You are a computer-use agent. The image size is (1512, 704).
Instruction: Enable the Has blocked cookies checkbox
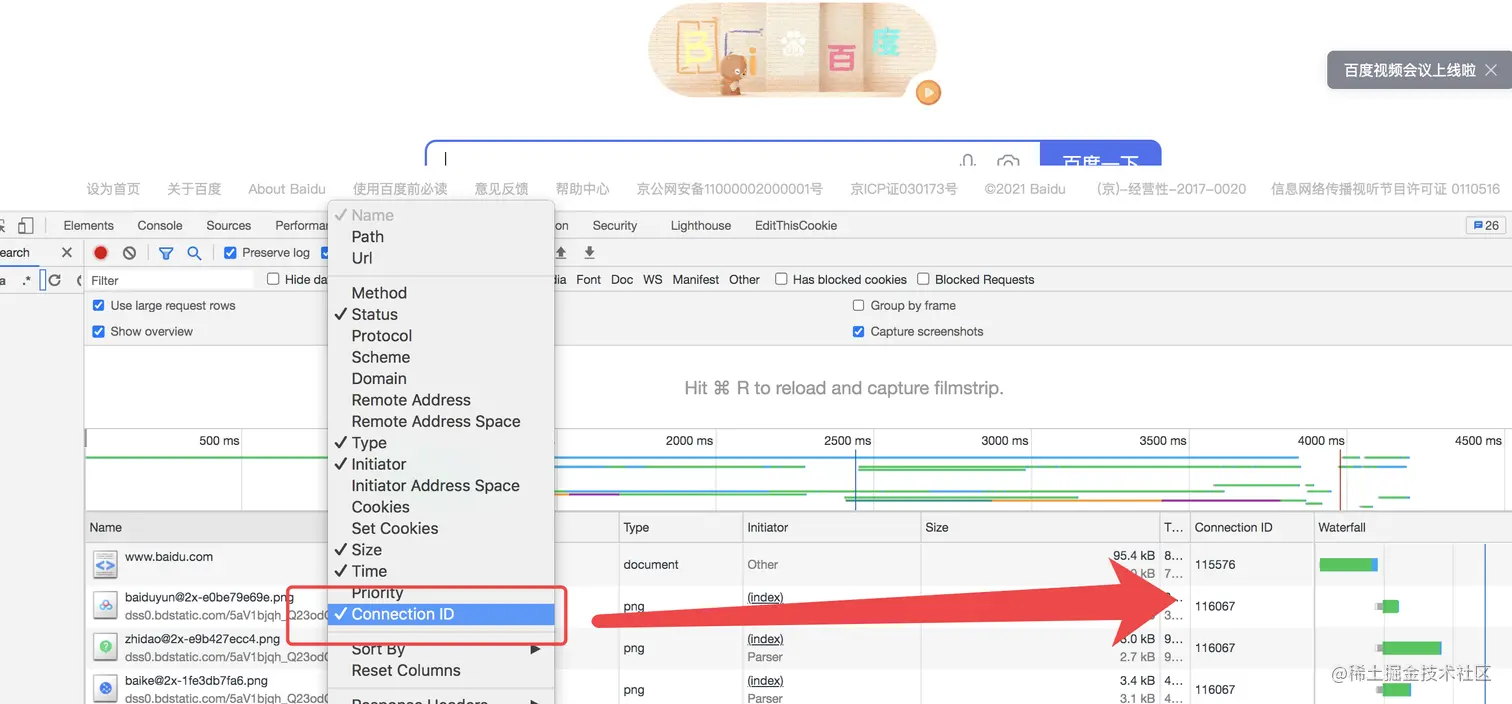782,279
